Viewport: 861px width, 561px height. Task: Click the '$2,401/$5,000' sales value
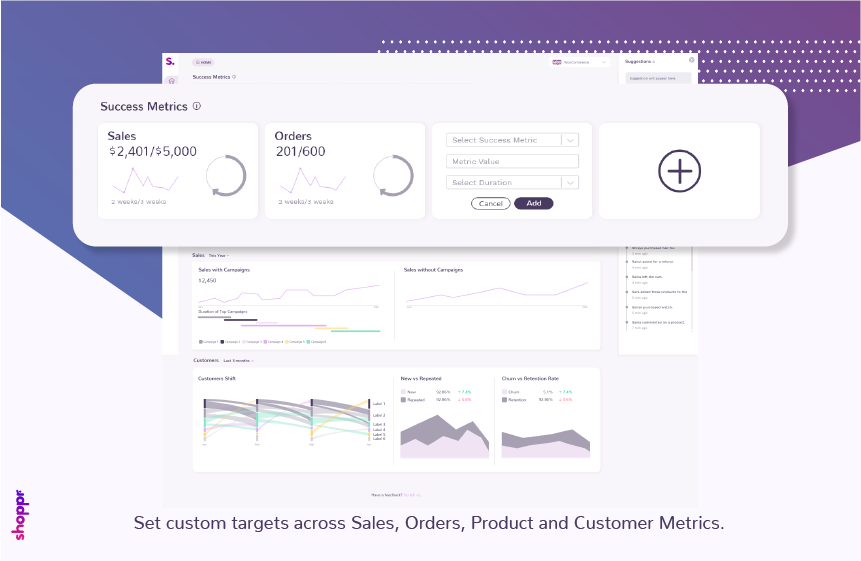(x=153, y=152)
